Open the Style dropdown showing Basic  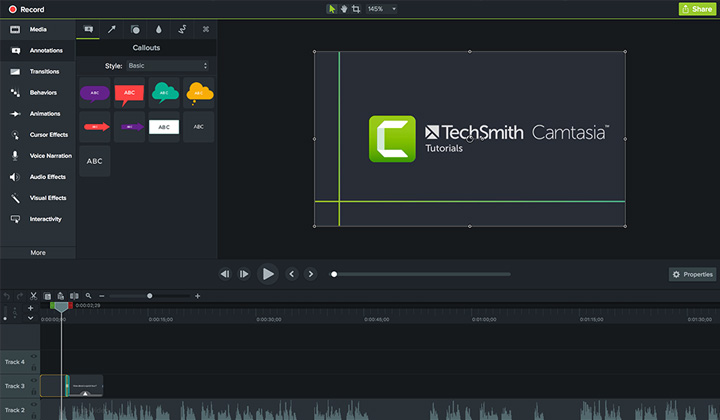click(x=168, y=66)
